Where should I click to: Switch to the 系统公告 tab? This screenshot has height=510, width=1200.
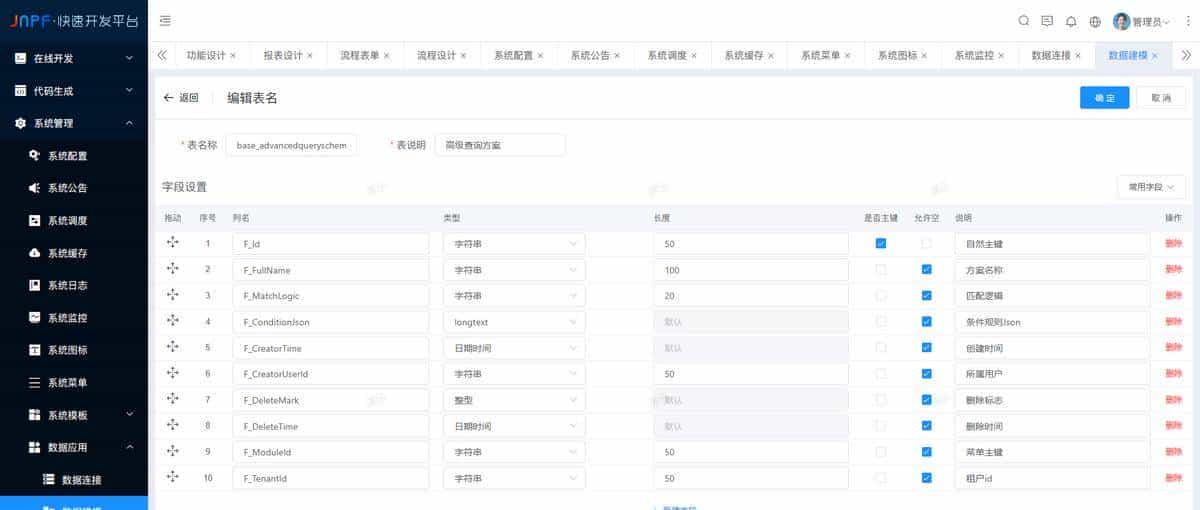(590, 56)
